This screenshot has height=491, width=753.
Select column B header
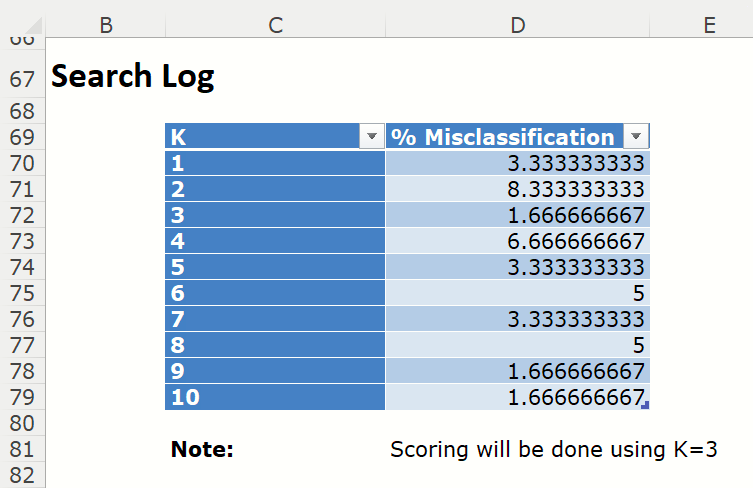pos(105,25)
